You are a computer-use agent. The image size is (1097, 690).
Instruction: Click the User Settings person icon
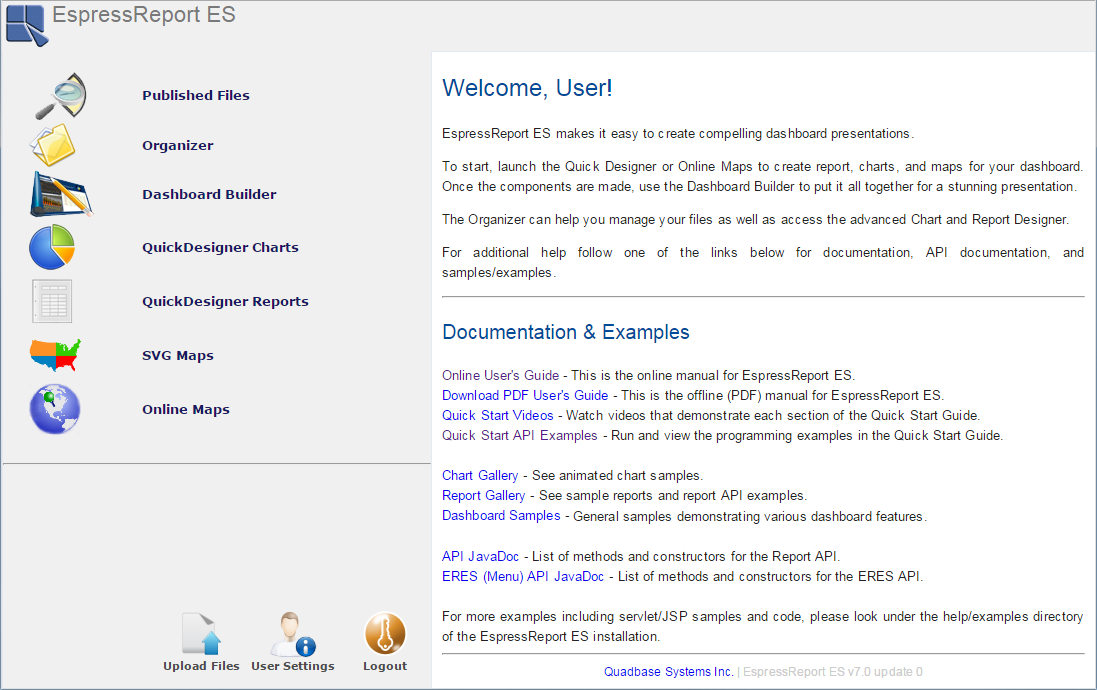point(293,634)
